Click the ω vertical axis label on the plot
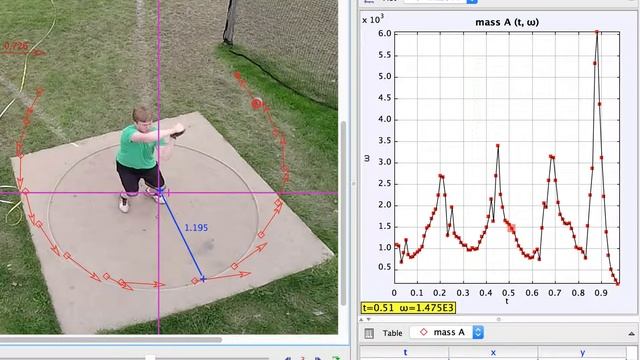The height and width of the screenshot is (360, 640). click(367, 158)
